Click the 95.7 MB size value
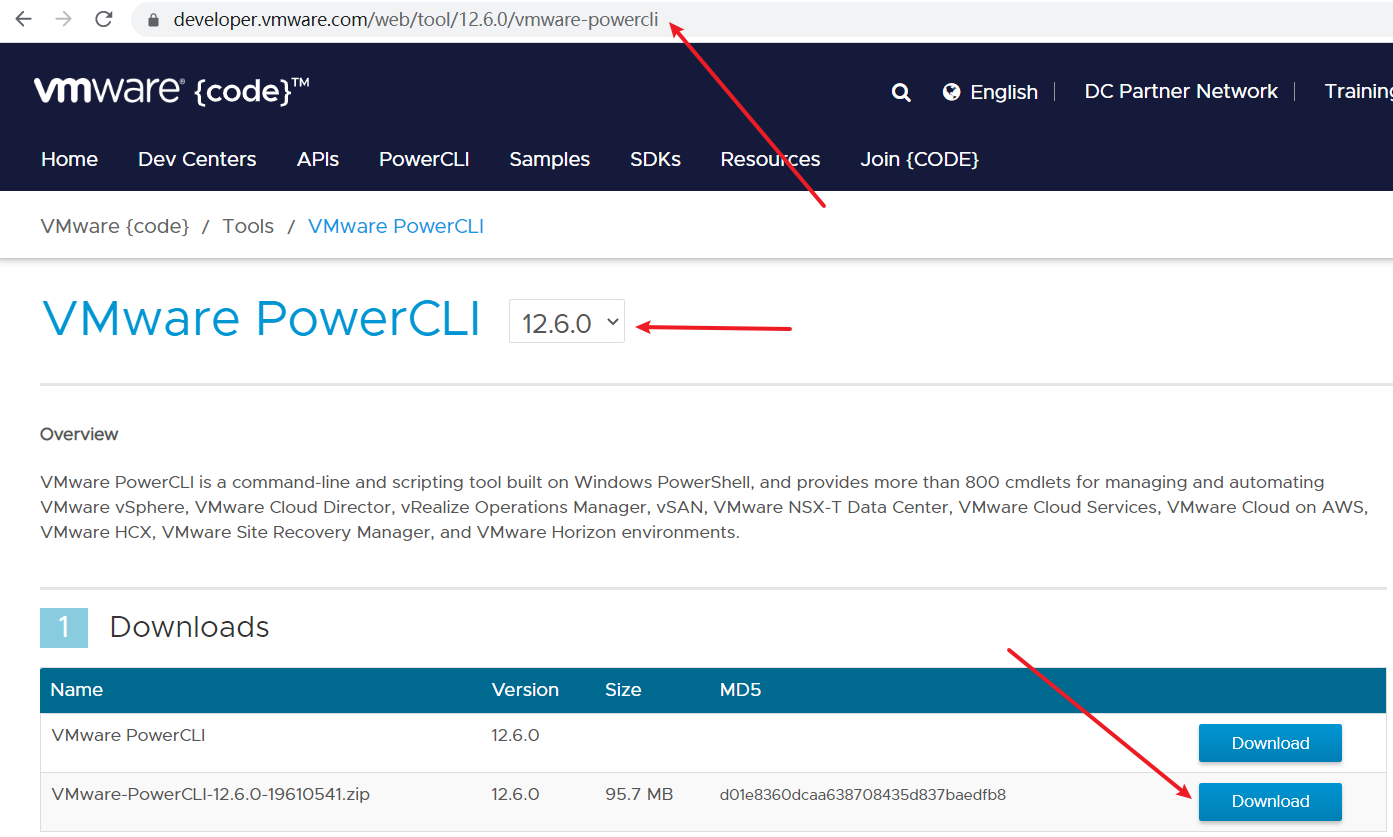 pos(639,795)
